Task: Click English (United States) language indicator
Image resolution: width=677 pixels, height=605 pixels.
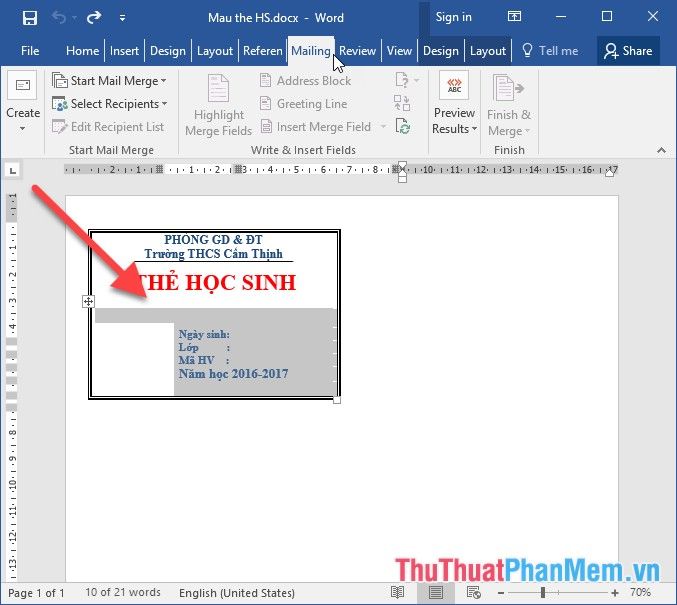Action: coord(237,593)
